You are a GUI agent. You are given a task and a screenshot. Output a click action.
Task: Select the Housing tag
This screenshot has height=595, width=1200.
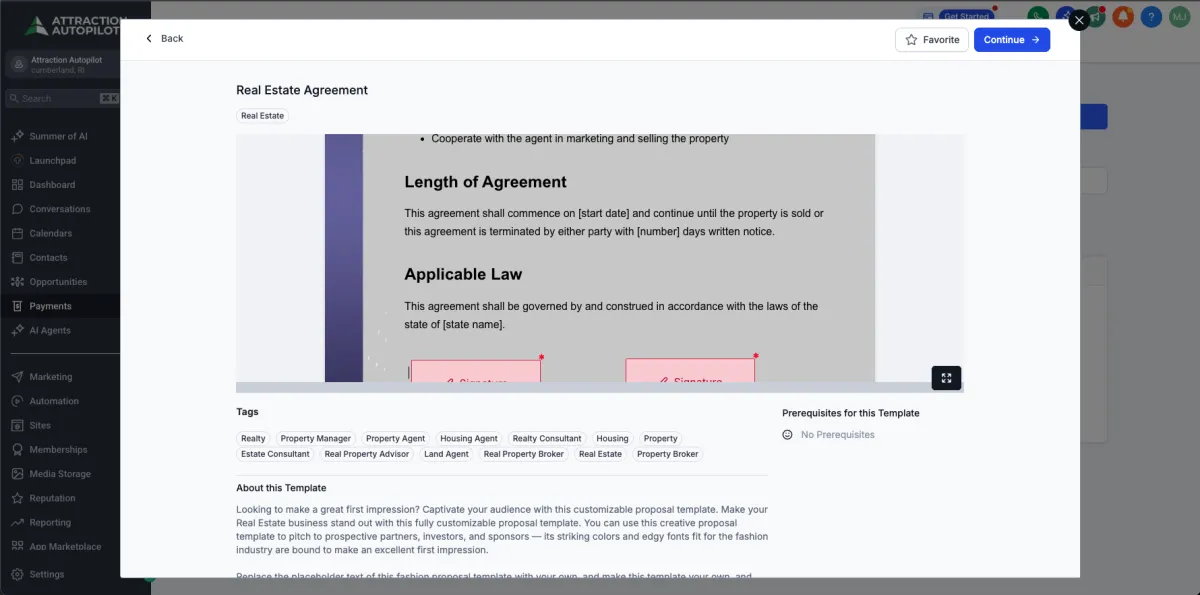pos(612,438)
